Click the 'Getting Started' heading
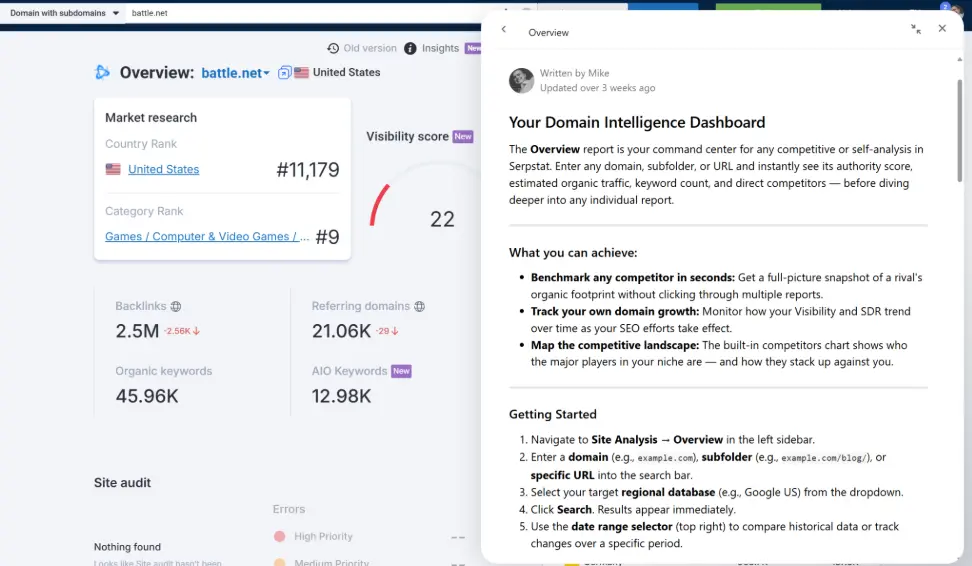This screenshot has width=972, height=566. click(552, 414)
